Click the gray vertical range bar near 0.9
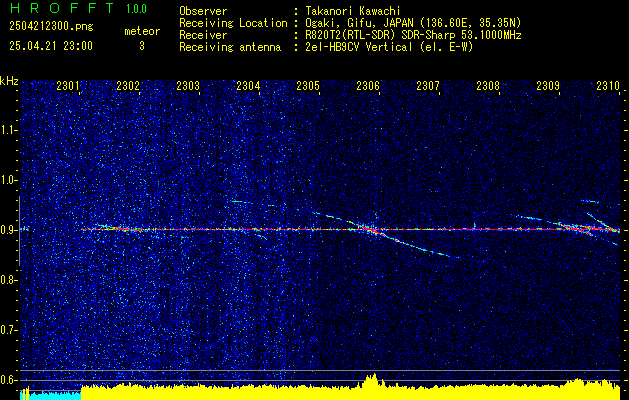The width and height of the screenshot is (629, 400). [19, 231]
